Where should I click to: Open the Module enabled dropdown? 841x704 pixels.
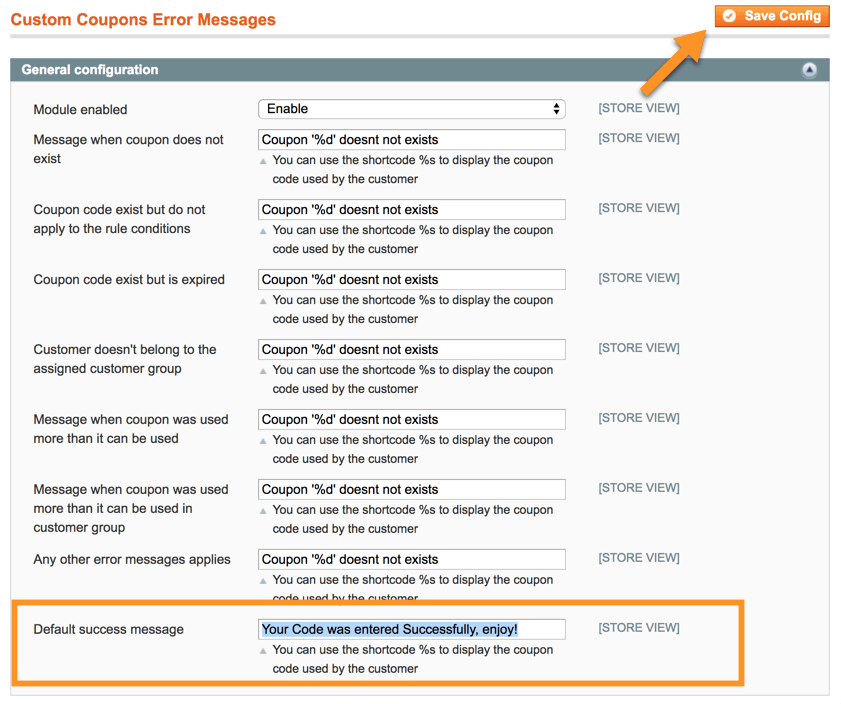(x=411, y=109)
